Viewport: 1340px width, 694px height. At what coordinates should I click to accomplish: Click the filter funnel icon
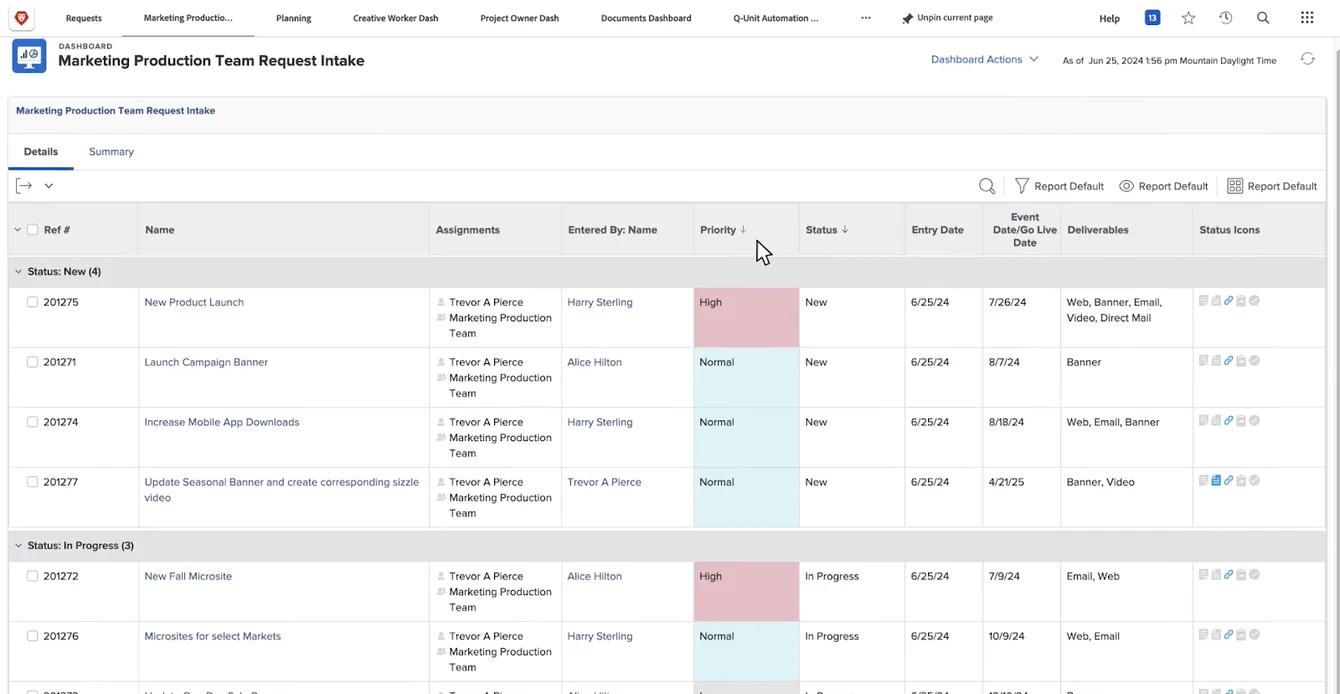(1022, 186)
